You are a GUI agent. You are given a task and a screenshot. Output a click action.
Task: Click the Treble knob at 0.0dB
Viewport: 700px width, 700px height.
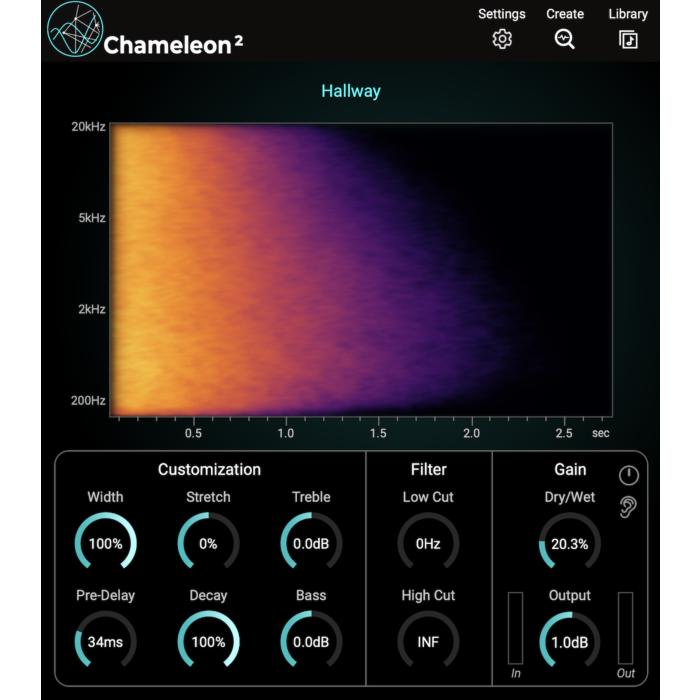[311, 543]
